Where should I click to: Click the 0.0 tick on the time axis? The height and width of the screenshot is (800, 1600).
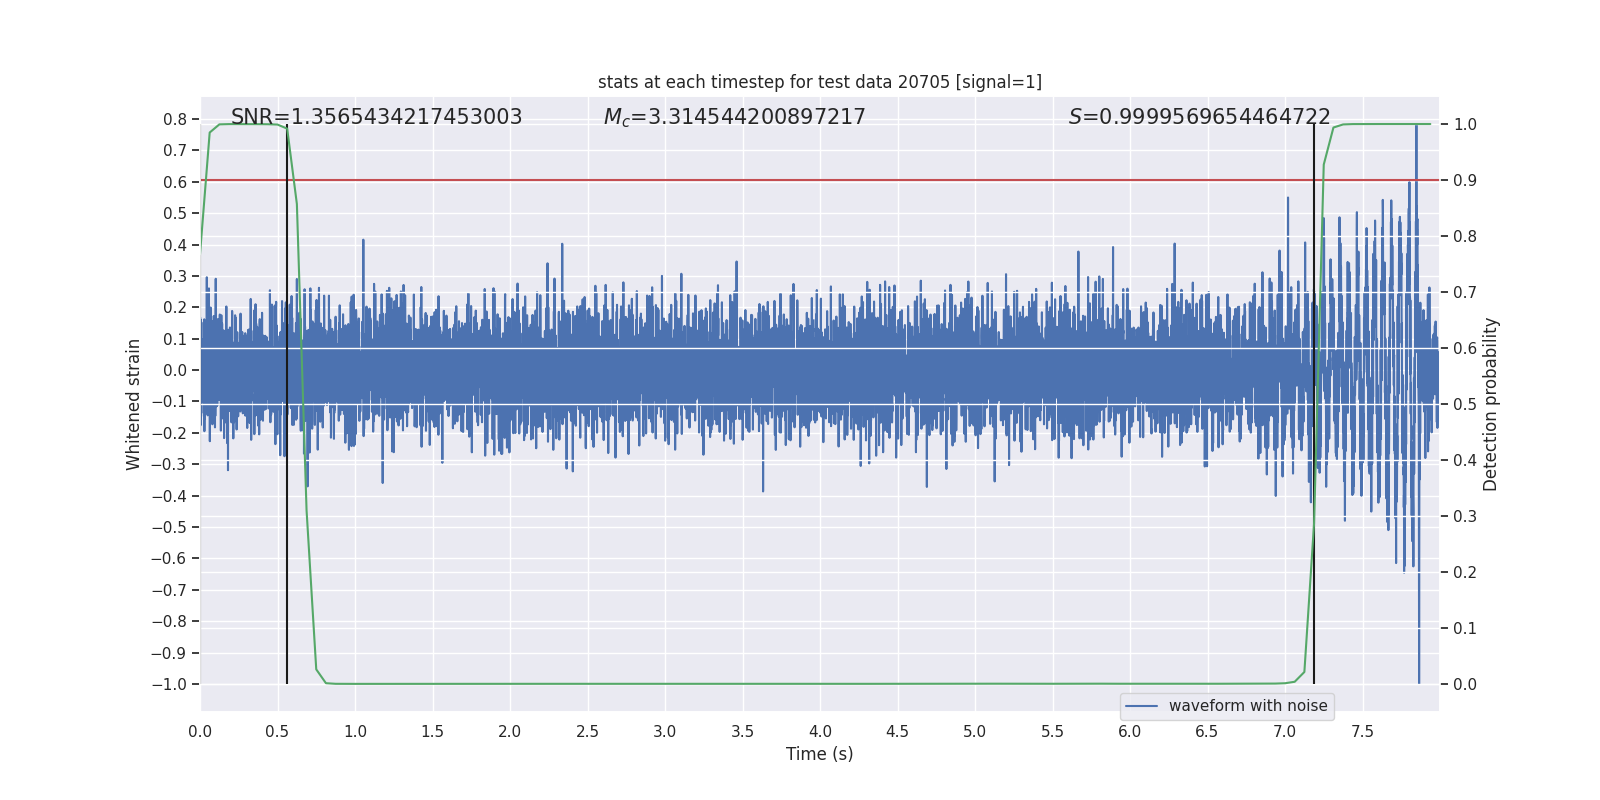tap(200, 731)
